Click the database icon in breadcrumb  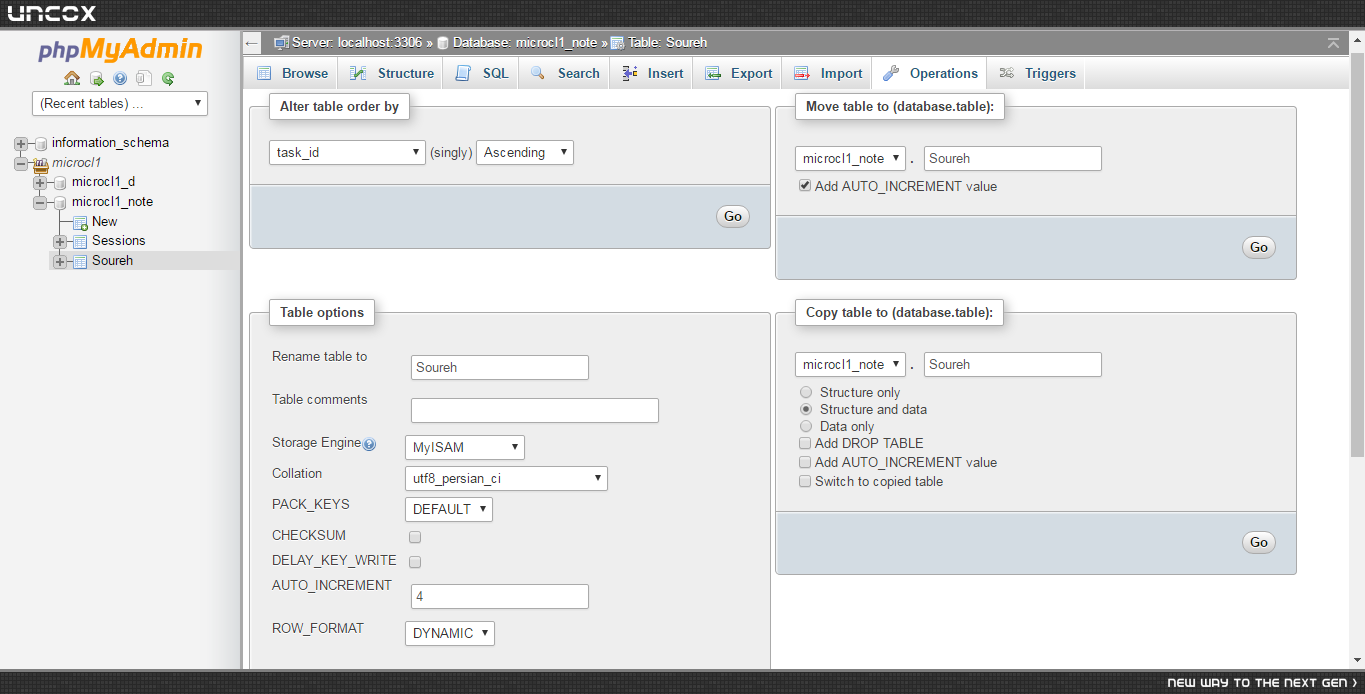pyautogui.click(x=443, y=43)
